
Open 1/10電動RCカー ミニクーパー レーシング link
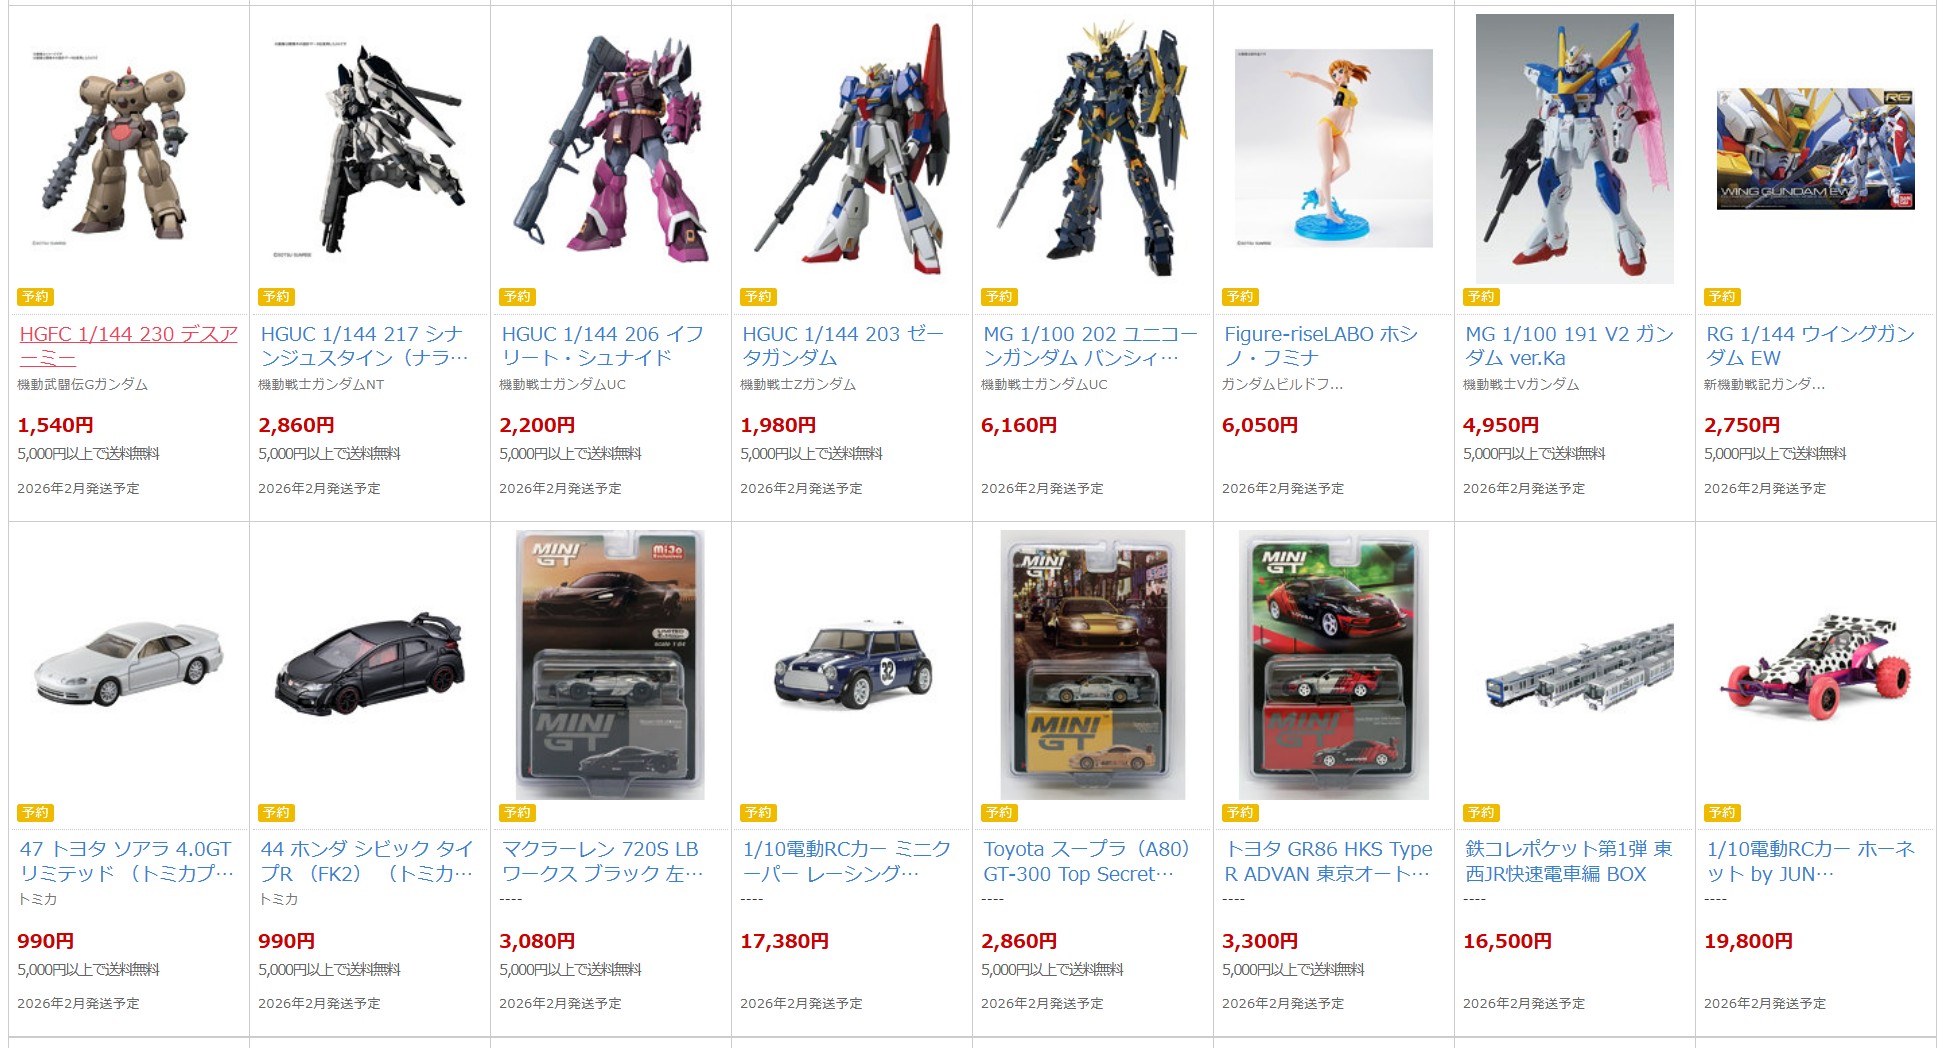[846, 861]
